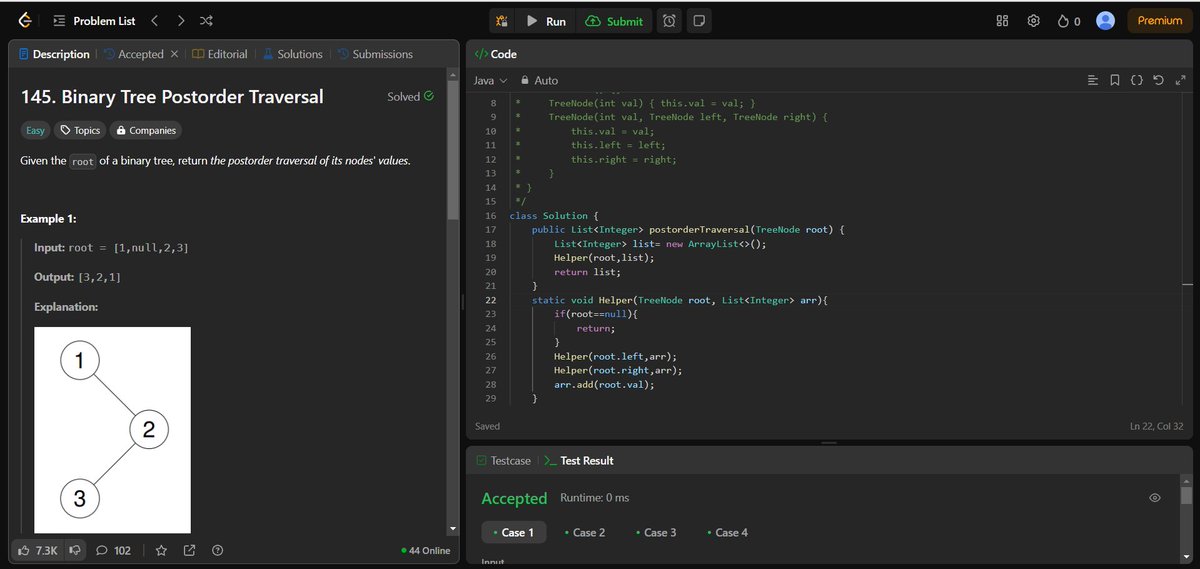
Task: Select Case 2 test case
Action: click(584, 532)
